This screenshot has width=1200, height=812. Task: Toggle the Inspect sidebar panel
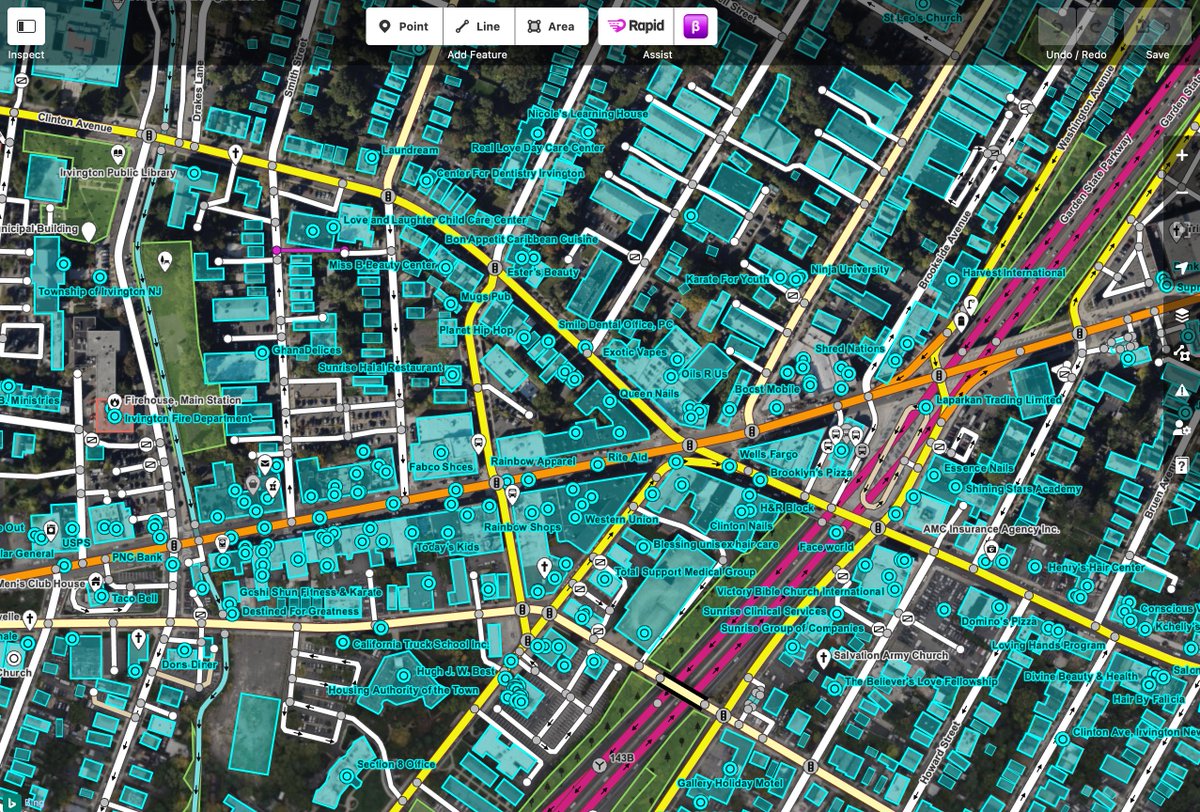(26, 26)
